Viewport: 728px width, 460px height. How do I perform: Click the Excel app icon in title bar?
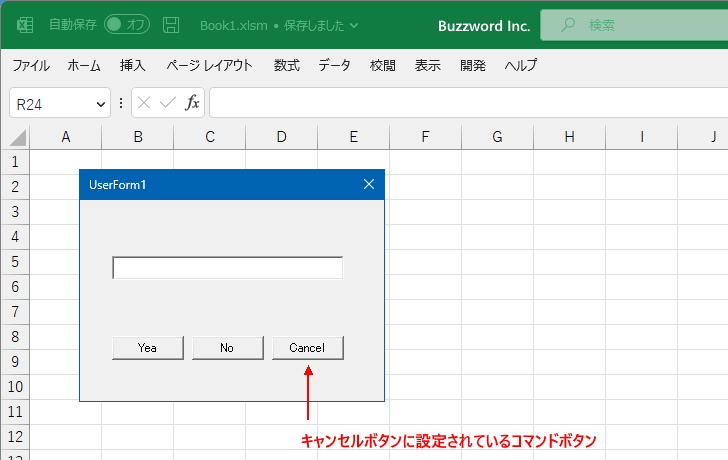point(25,25)
